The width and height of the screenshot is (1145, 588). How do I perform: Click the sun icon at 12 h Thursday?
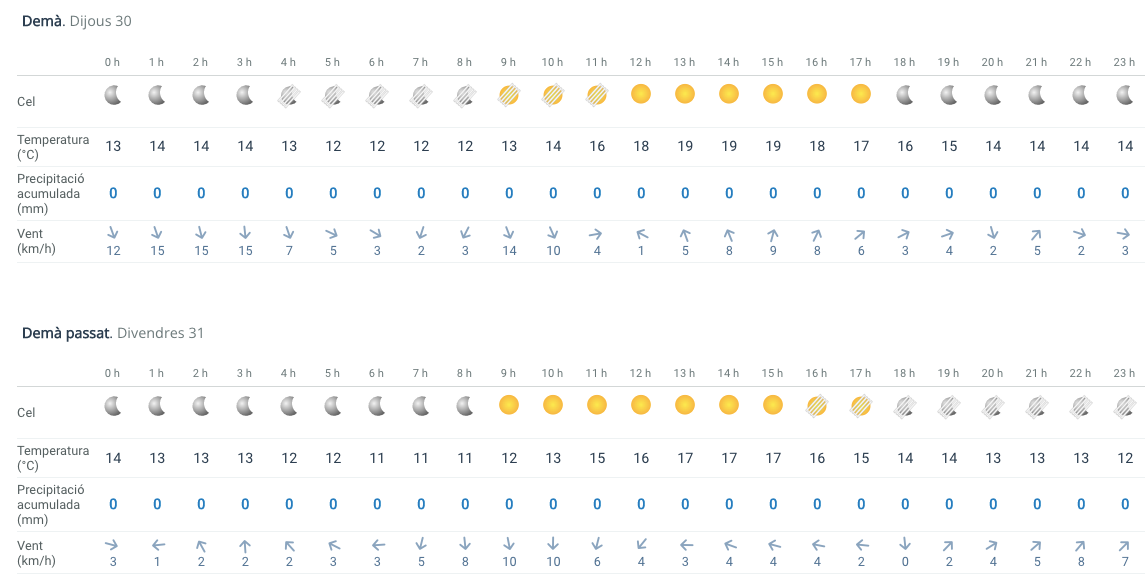(641, 94)
